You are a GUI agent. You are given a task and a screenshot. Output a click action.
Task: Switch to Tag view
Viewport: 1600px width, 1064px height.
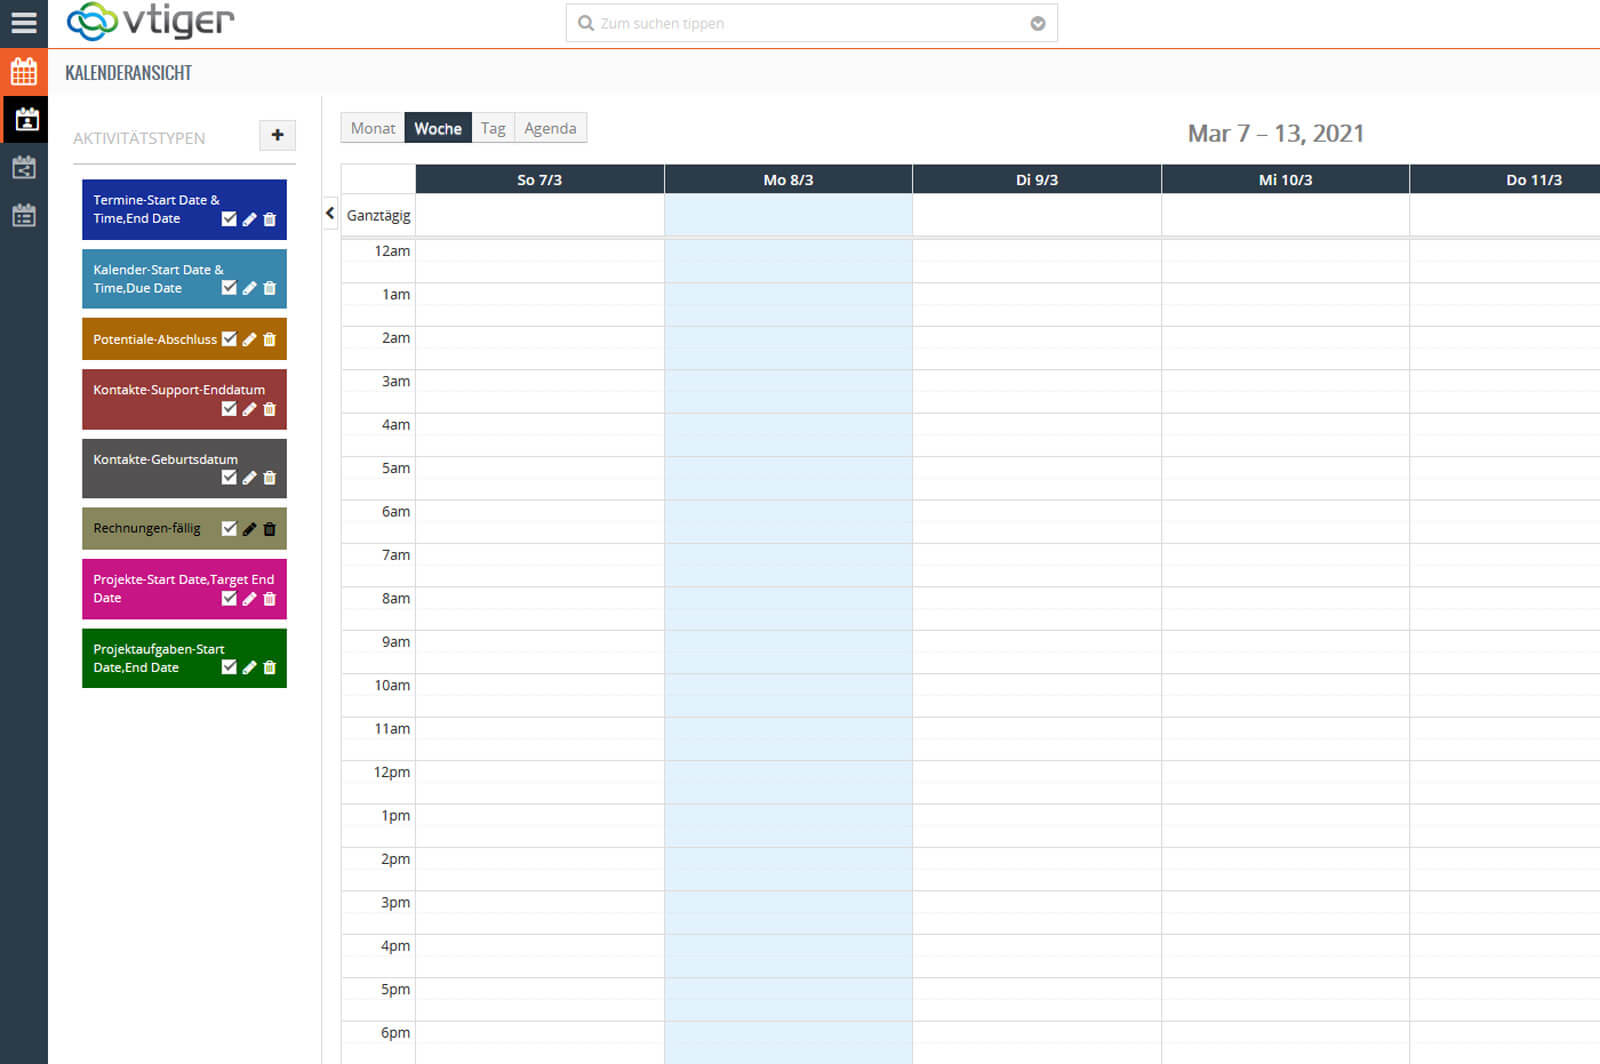(493, 128)
